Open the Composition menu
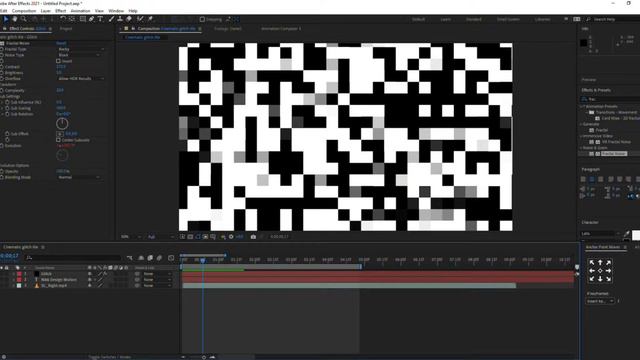The height and width of the screenshot is (360, 640). (24, 11)
